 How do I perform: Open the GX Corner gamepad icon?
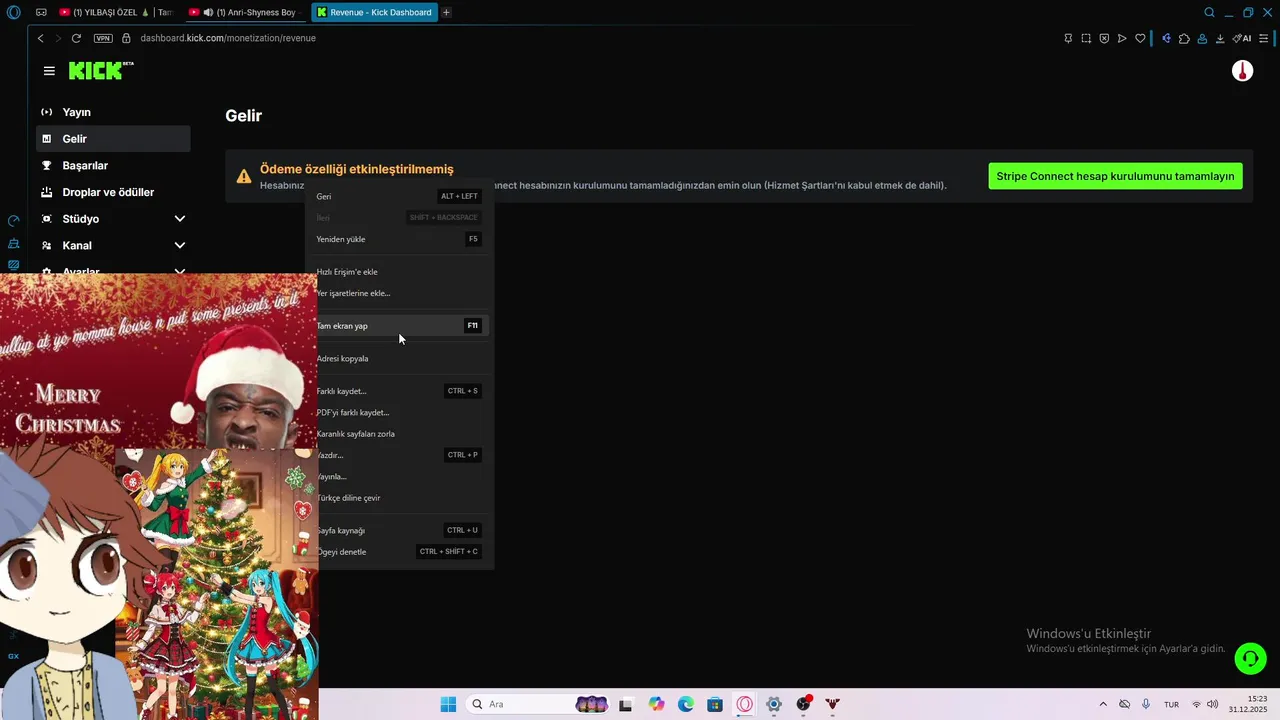41,12
